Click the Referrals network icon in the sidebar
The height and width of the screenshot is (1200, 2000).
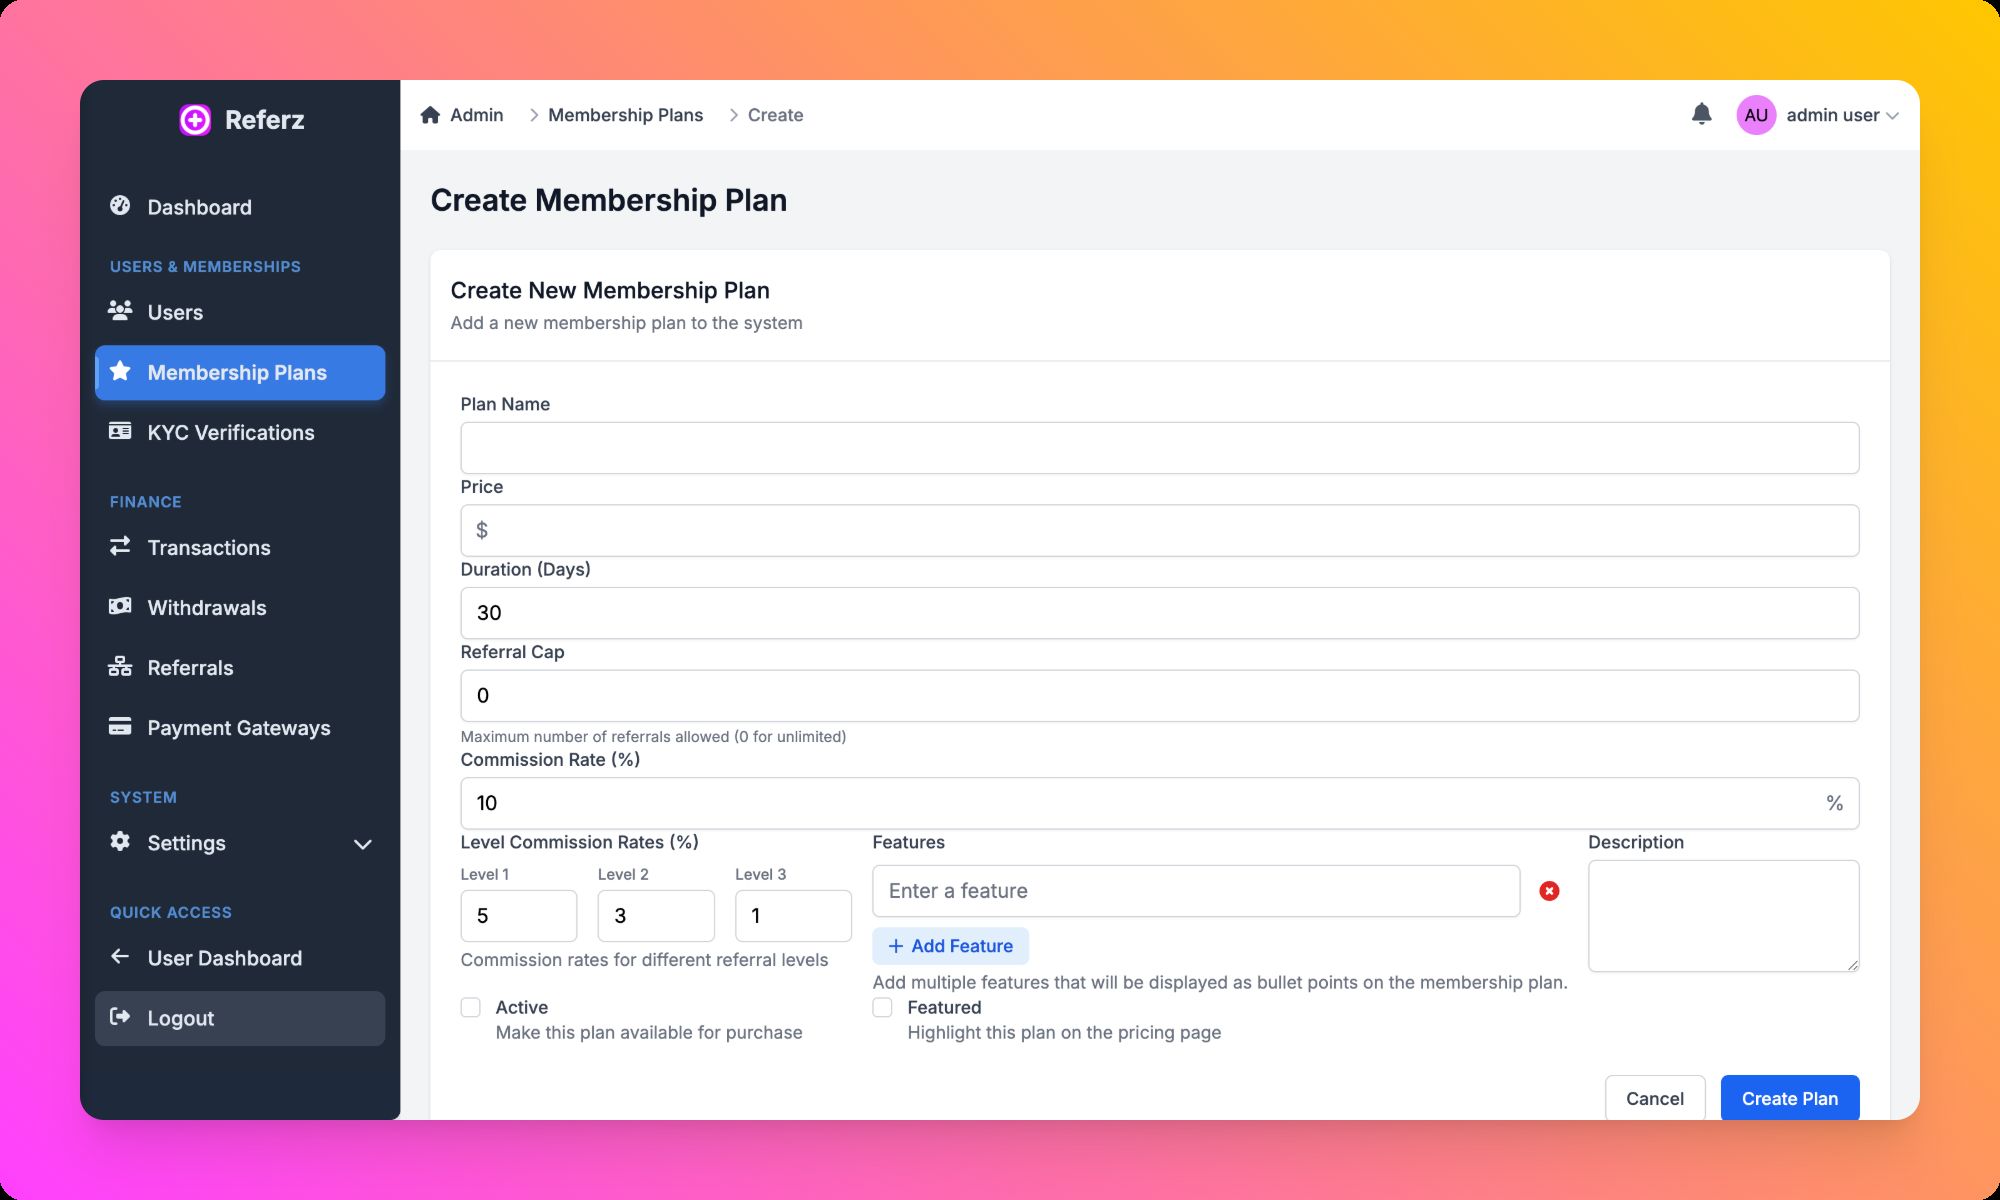tap(120, 667)
